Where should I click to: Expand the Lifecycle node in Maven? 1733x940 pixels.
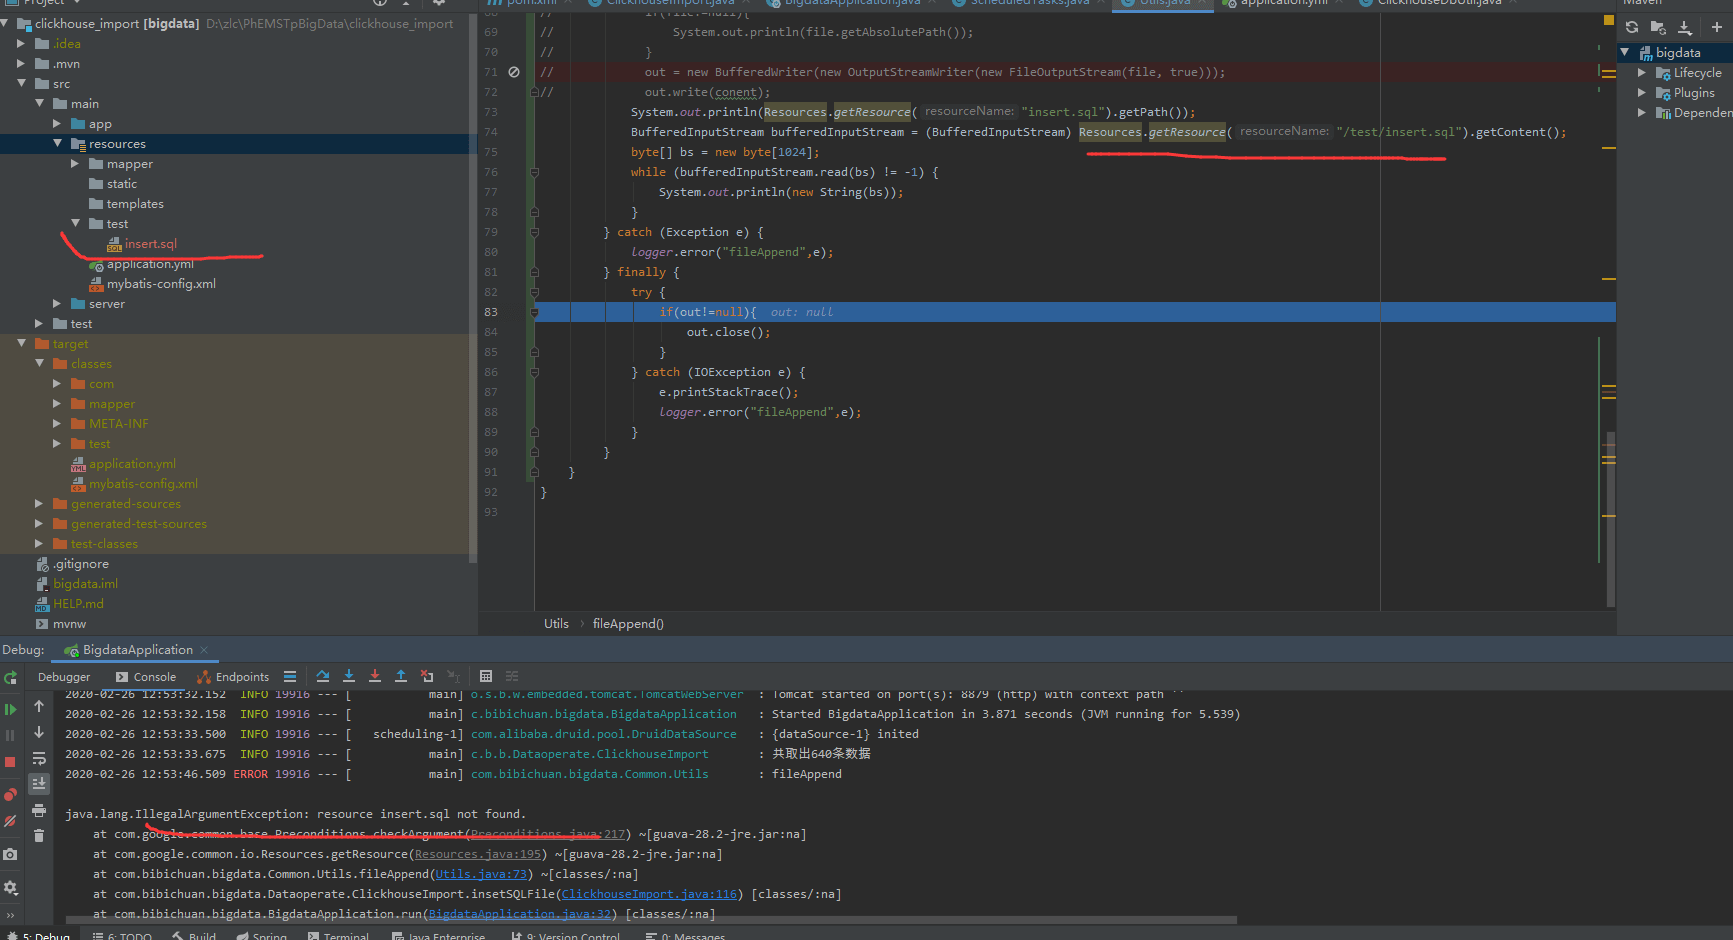1642,73
